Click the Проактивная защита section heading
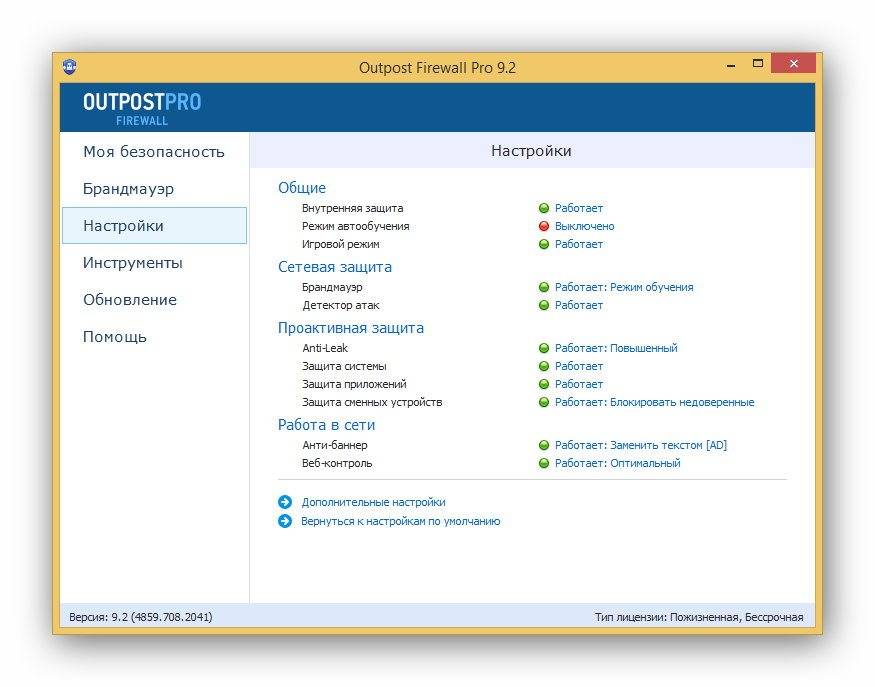 point(351,328)
